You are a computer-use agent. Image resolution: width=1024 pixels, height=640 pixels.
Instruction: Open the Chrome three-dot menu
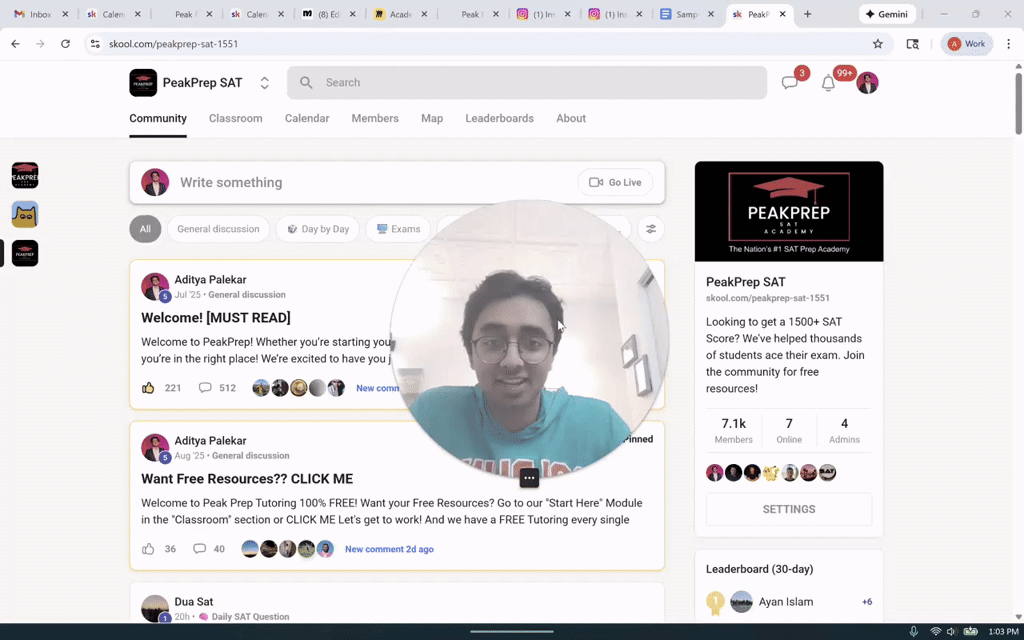1008,44
